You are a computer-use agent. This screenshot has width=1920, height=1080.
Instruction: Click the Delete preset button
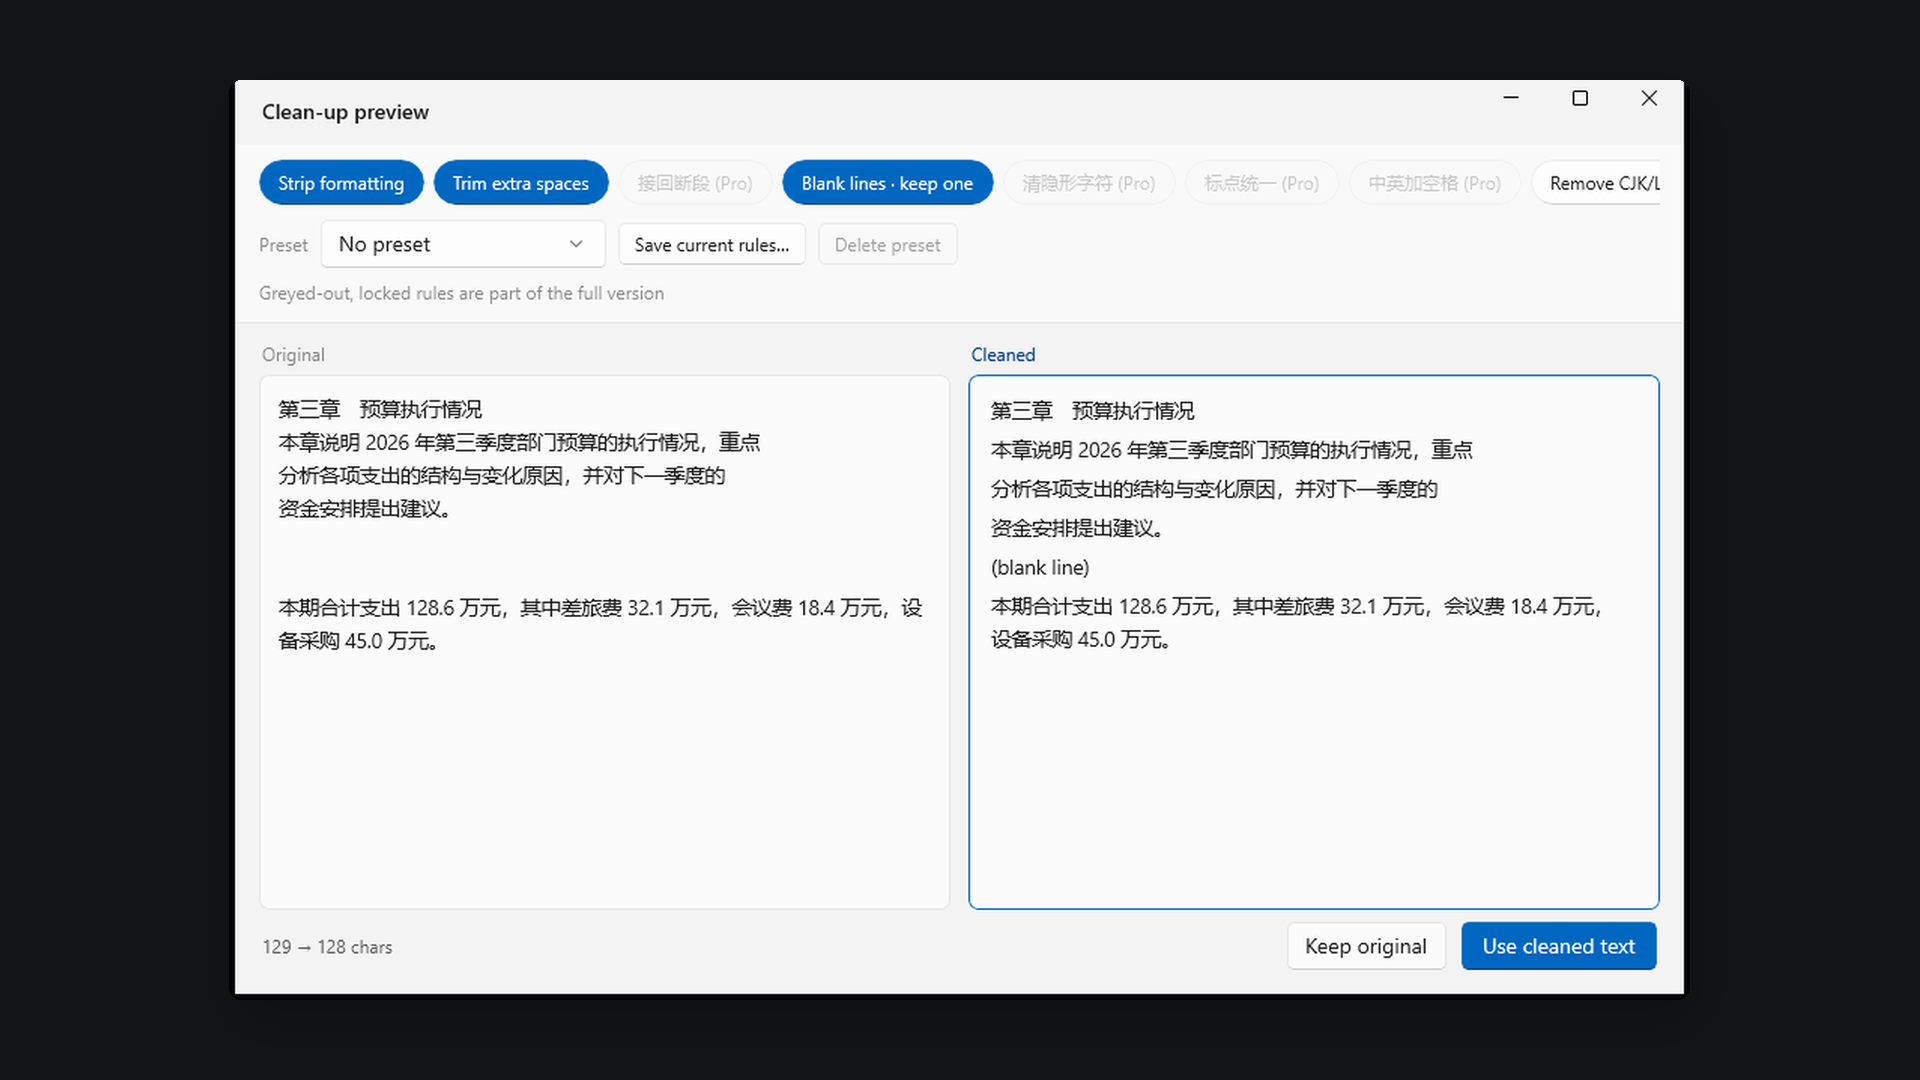[x=887, y=245]
